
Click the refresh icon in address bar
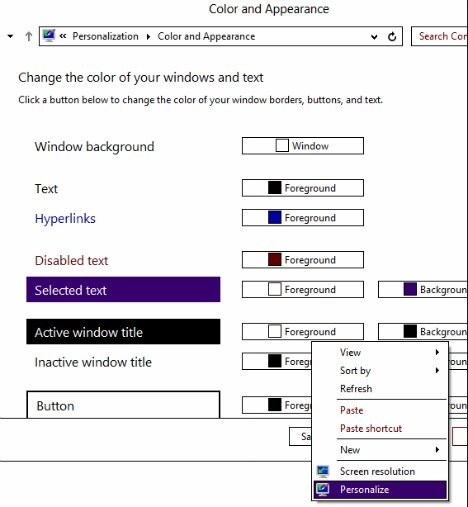[392, 36]
